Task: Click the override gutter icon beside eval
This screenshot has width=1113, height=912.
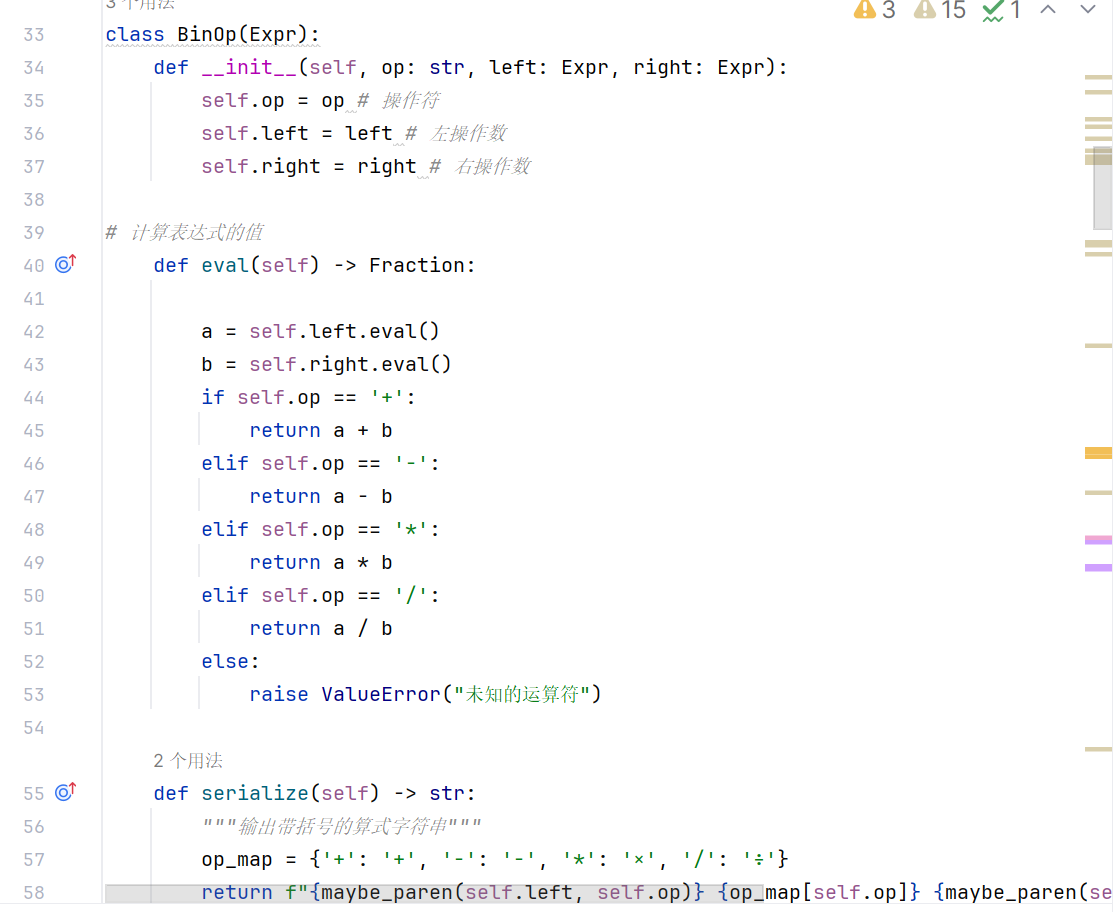Action: pyautogui.click(x=65, y=265)
